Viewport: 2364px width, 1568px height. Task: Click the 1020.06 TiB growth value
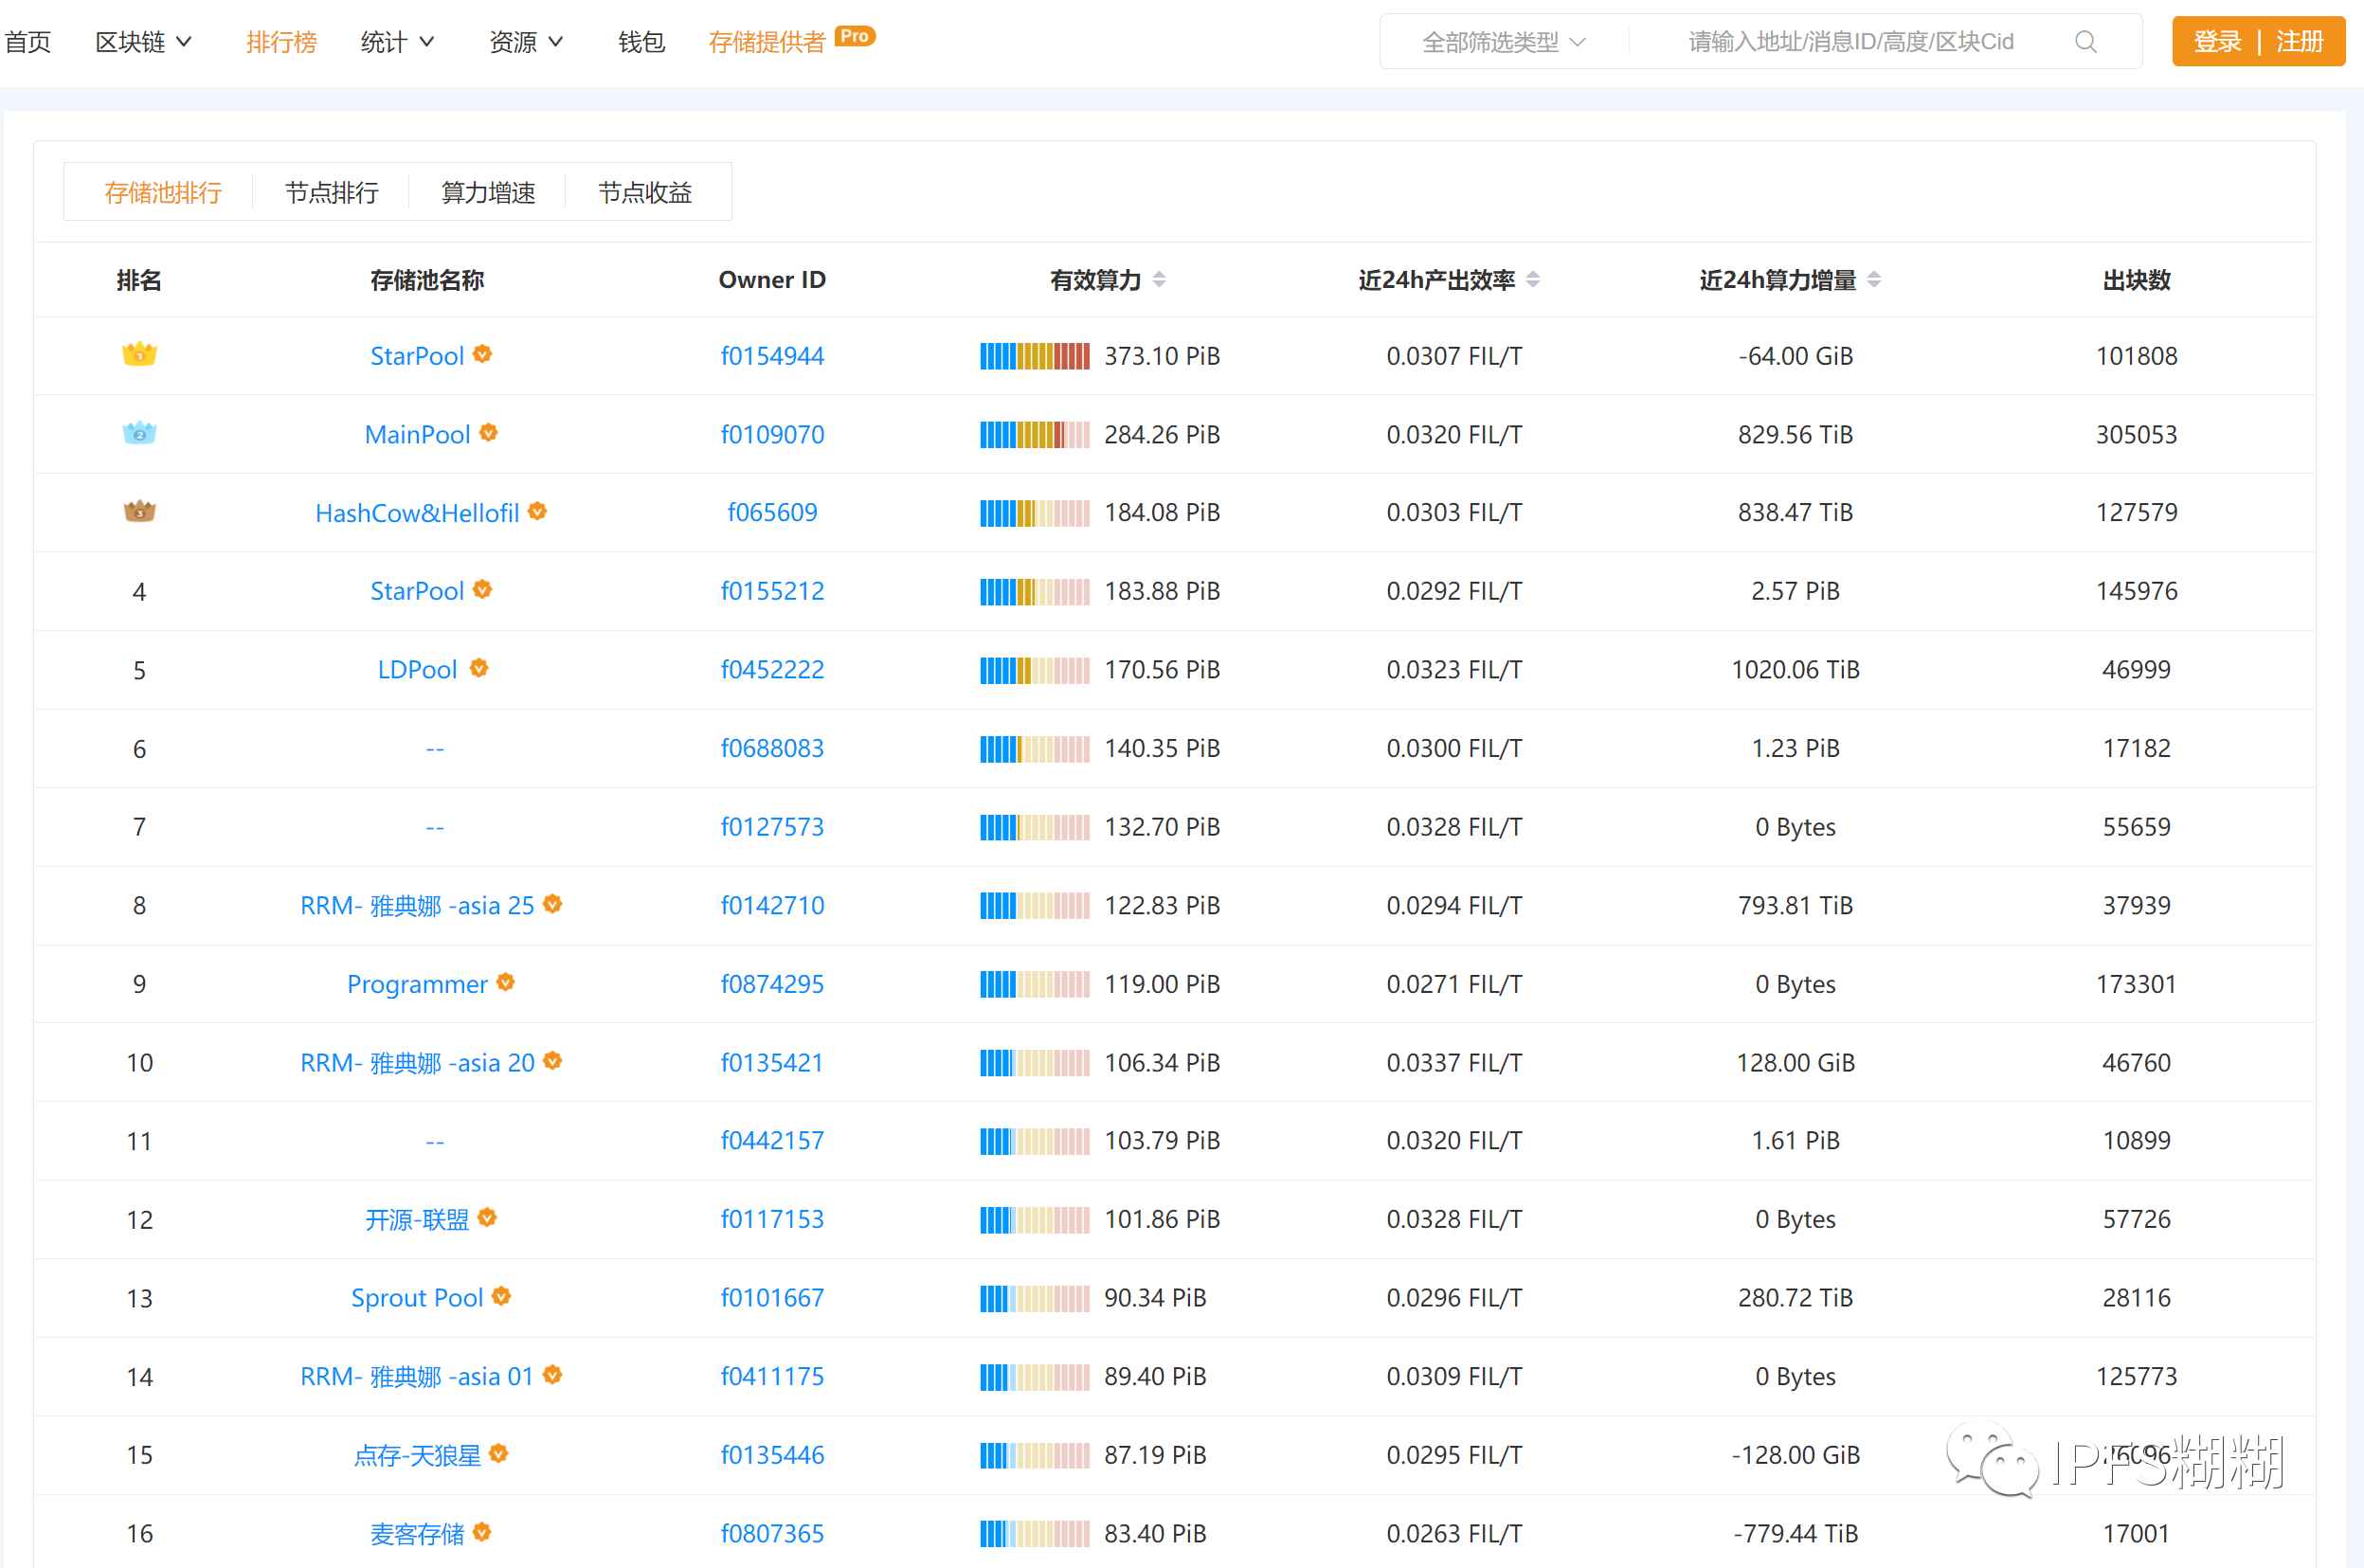pyautogui.click(x=1795, y=669)
